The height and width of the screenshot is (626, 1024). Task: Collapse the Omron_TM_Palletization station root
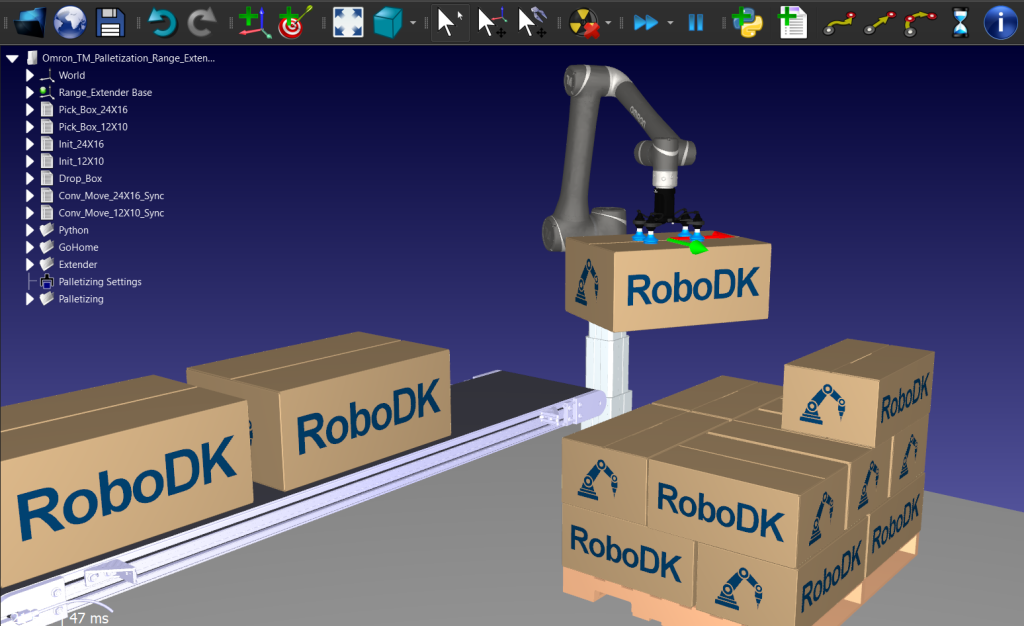coord(13,57)
